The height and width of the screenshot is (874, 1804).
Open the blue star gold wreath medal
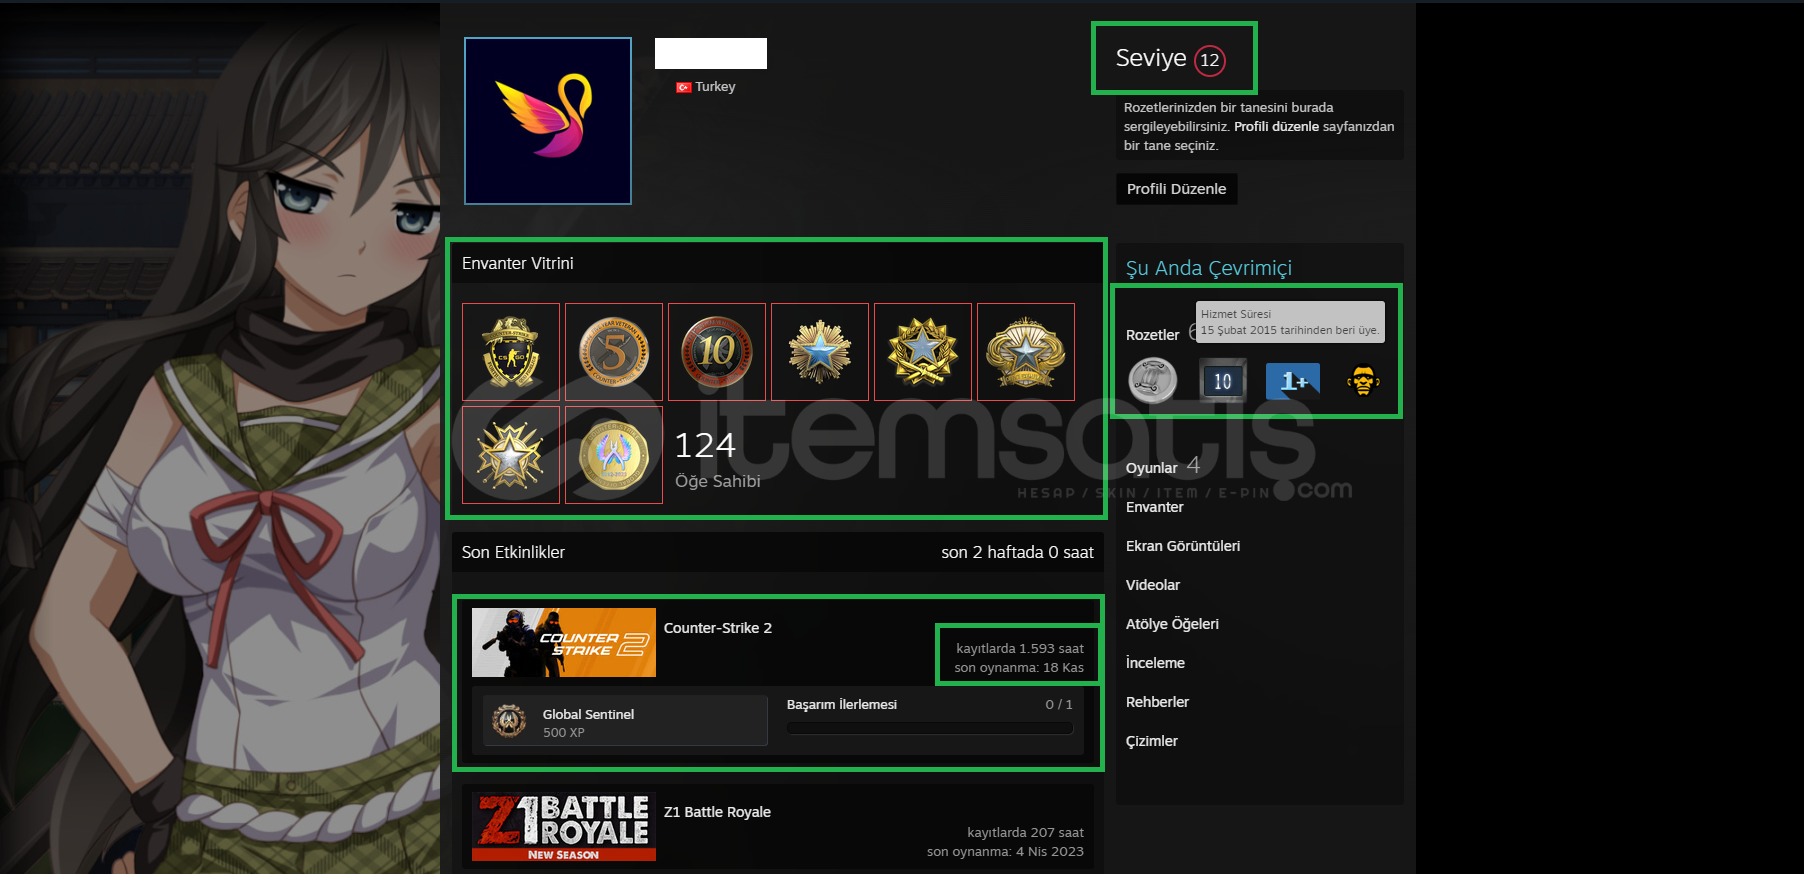[x=1026, y=352]
